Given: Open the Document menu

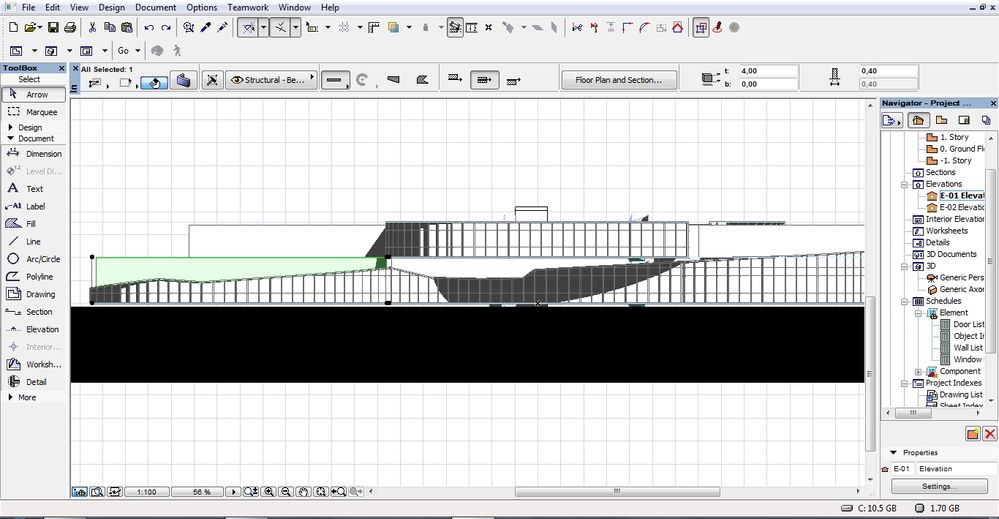Looking at the screenshot, I should click(x=155, y=7).
